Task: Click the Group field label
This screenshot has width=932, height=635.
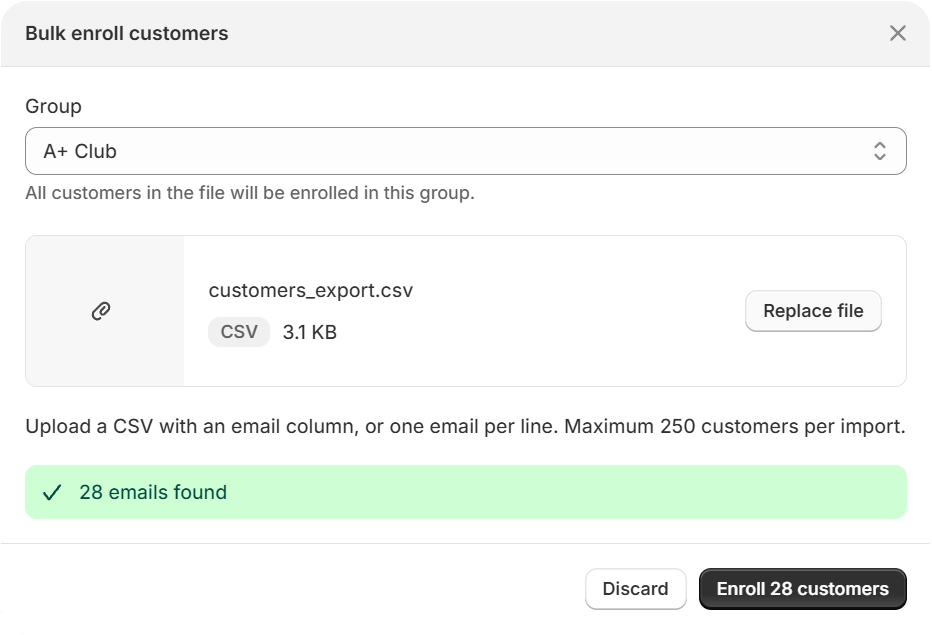Action: click(x=53, y=106)
